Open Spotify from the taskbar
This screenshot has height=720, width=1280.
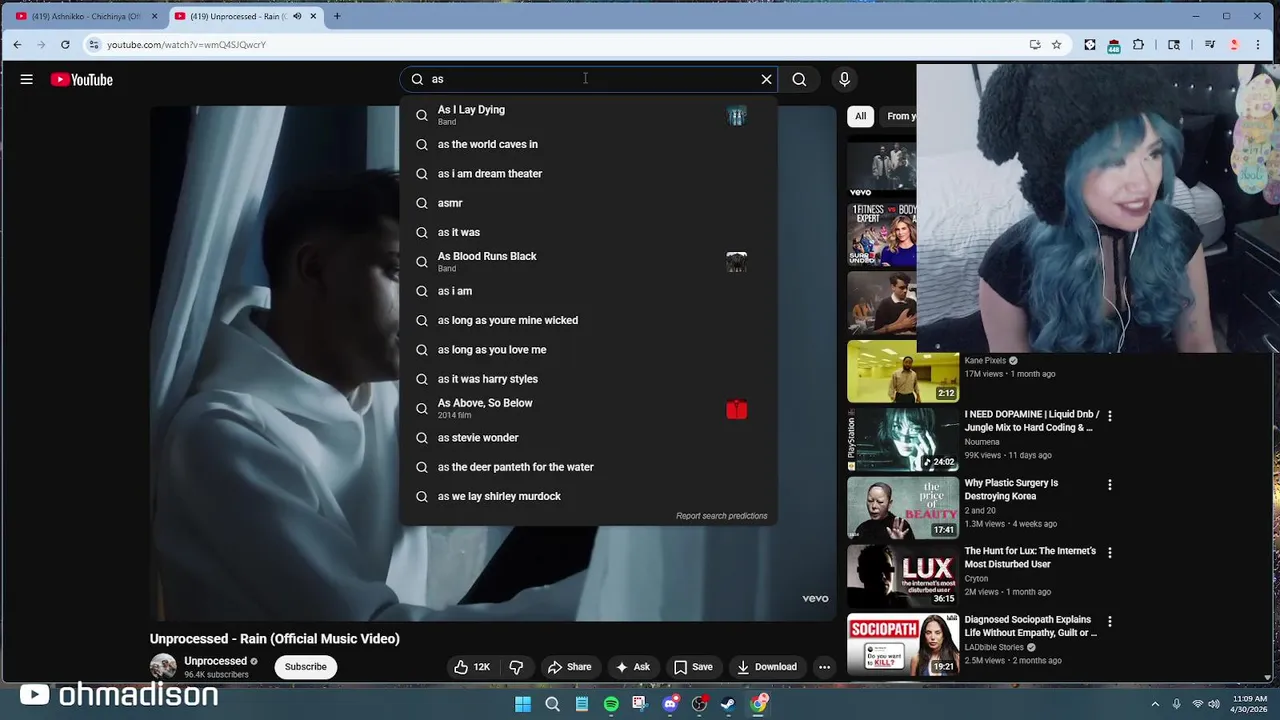[611, 704]
